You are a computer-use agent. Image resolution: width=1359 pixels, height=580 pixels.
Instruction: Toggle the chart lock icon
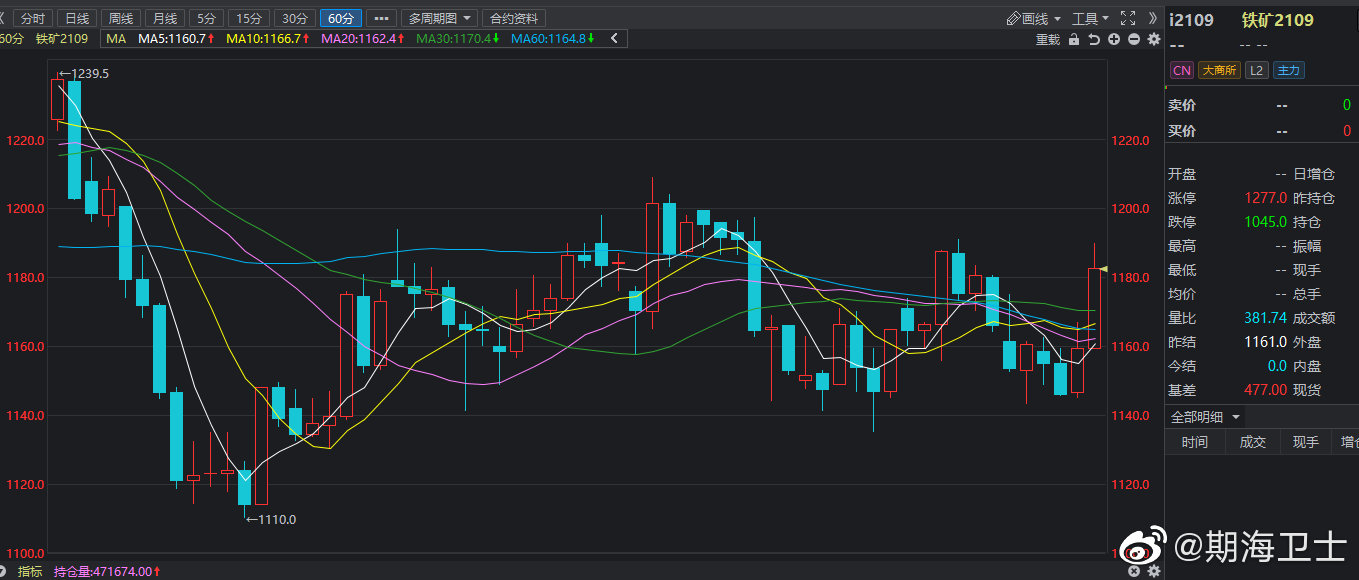(1074, 39)
